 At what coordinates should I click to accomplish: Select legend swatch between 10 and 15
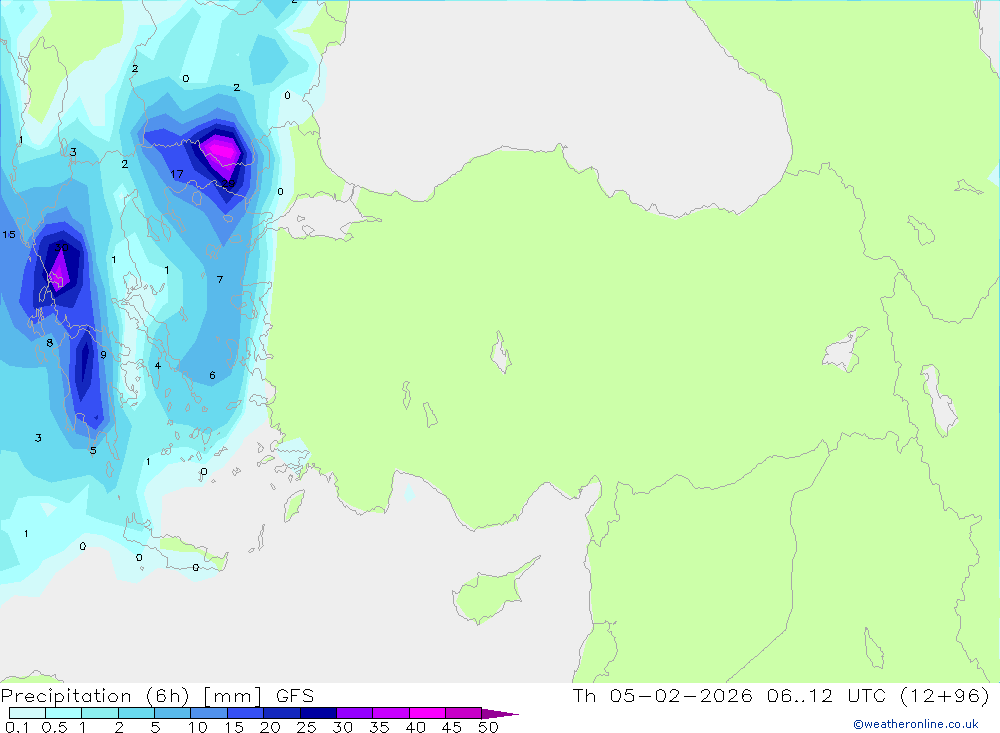(x=209, y=713)
